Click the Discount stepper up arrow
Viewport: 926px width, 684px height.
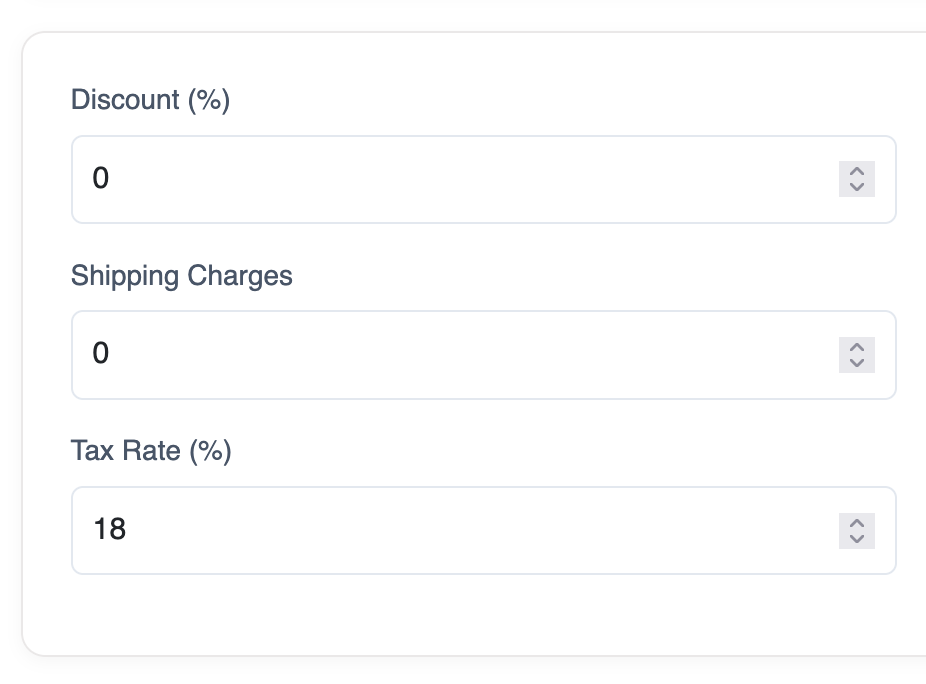click(x=856, y=171)
